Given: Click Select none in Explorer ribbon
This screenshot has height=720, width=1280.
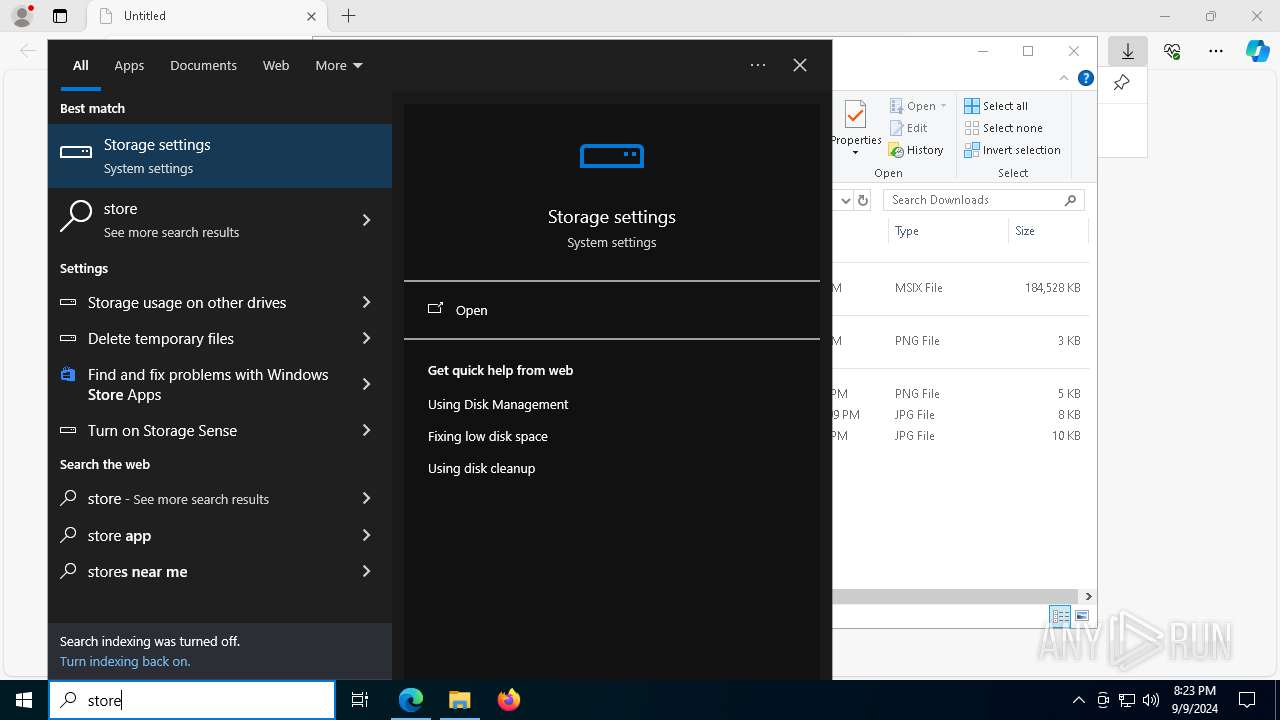Looking at the screenshot, I should point(1003,128).
